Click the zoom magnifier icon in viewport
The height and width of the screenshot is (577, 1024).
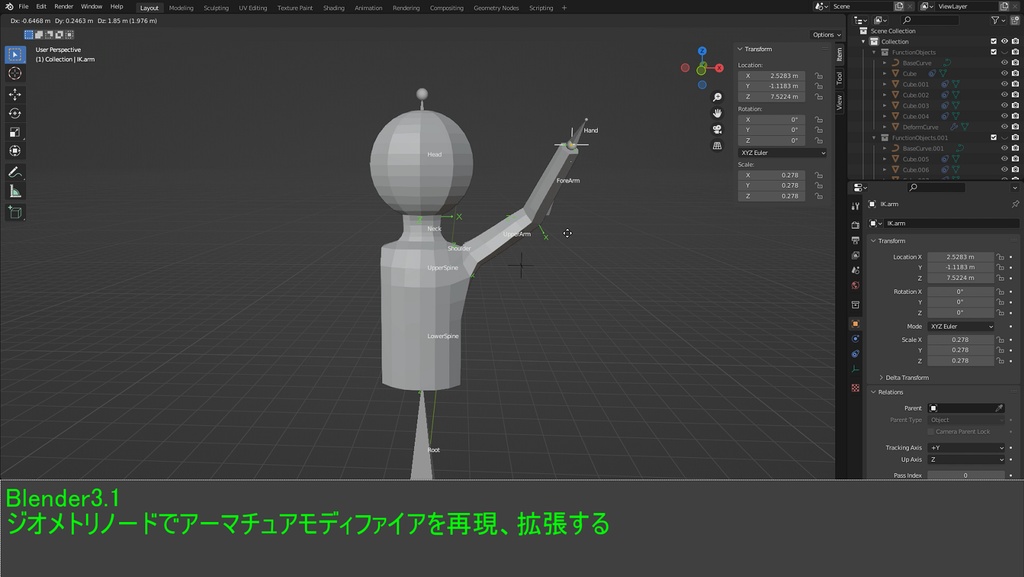(717, 97)
